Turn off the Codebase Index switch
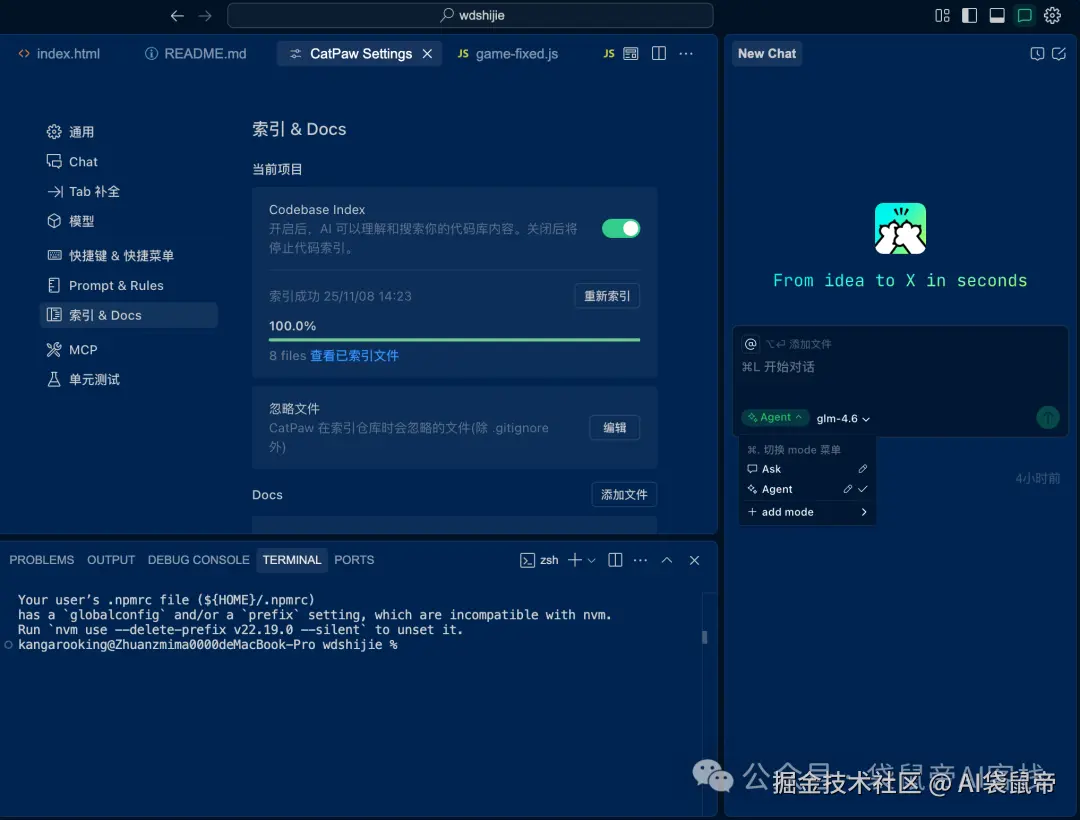The image size is (1080, 820). coord(621,229)
